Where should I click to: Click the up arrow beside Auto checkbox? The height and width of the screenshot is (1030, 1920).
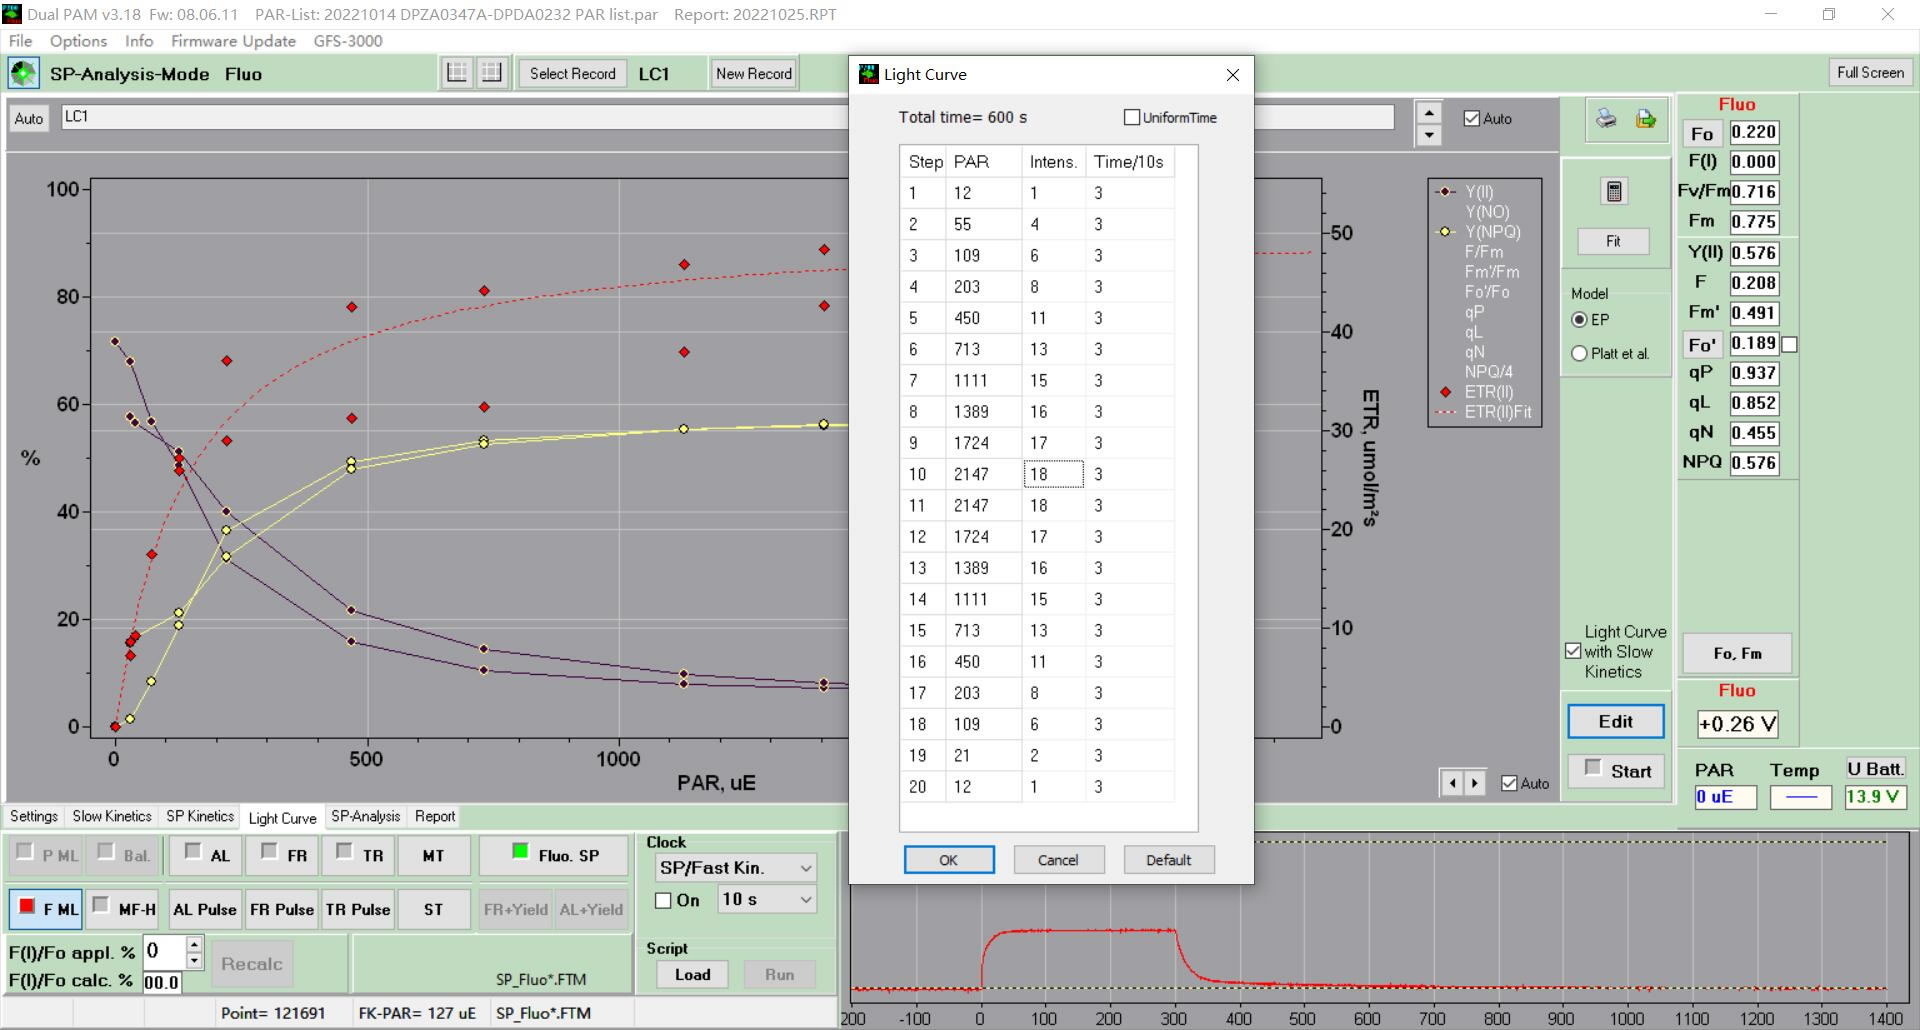point(1429,111)
